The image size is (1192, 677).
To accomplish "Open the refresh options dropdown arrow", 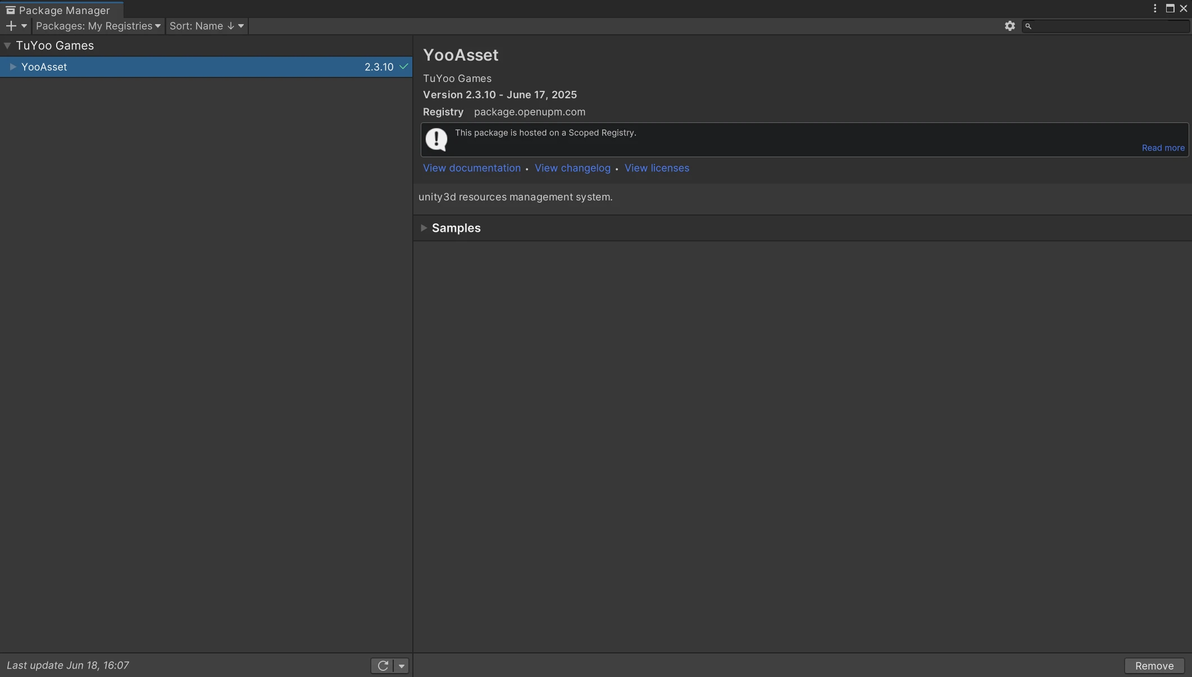I will (x=401, y=666).
